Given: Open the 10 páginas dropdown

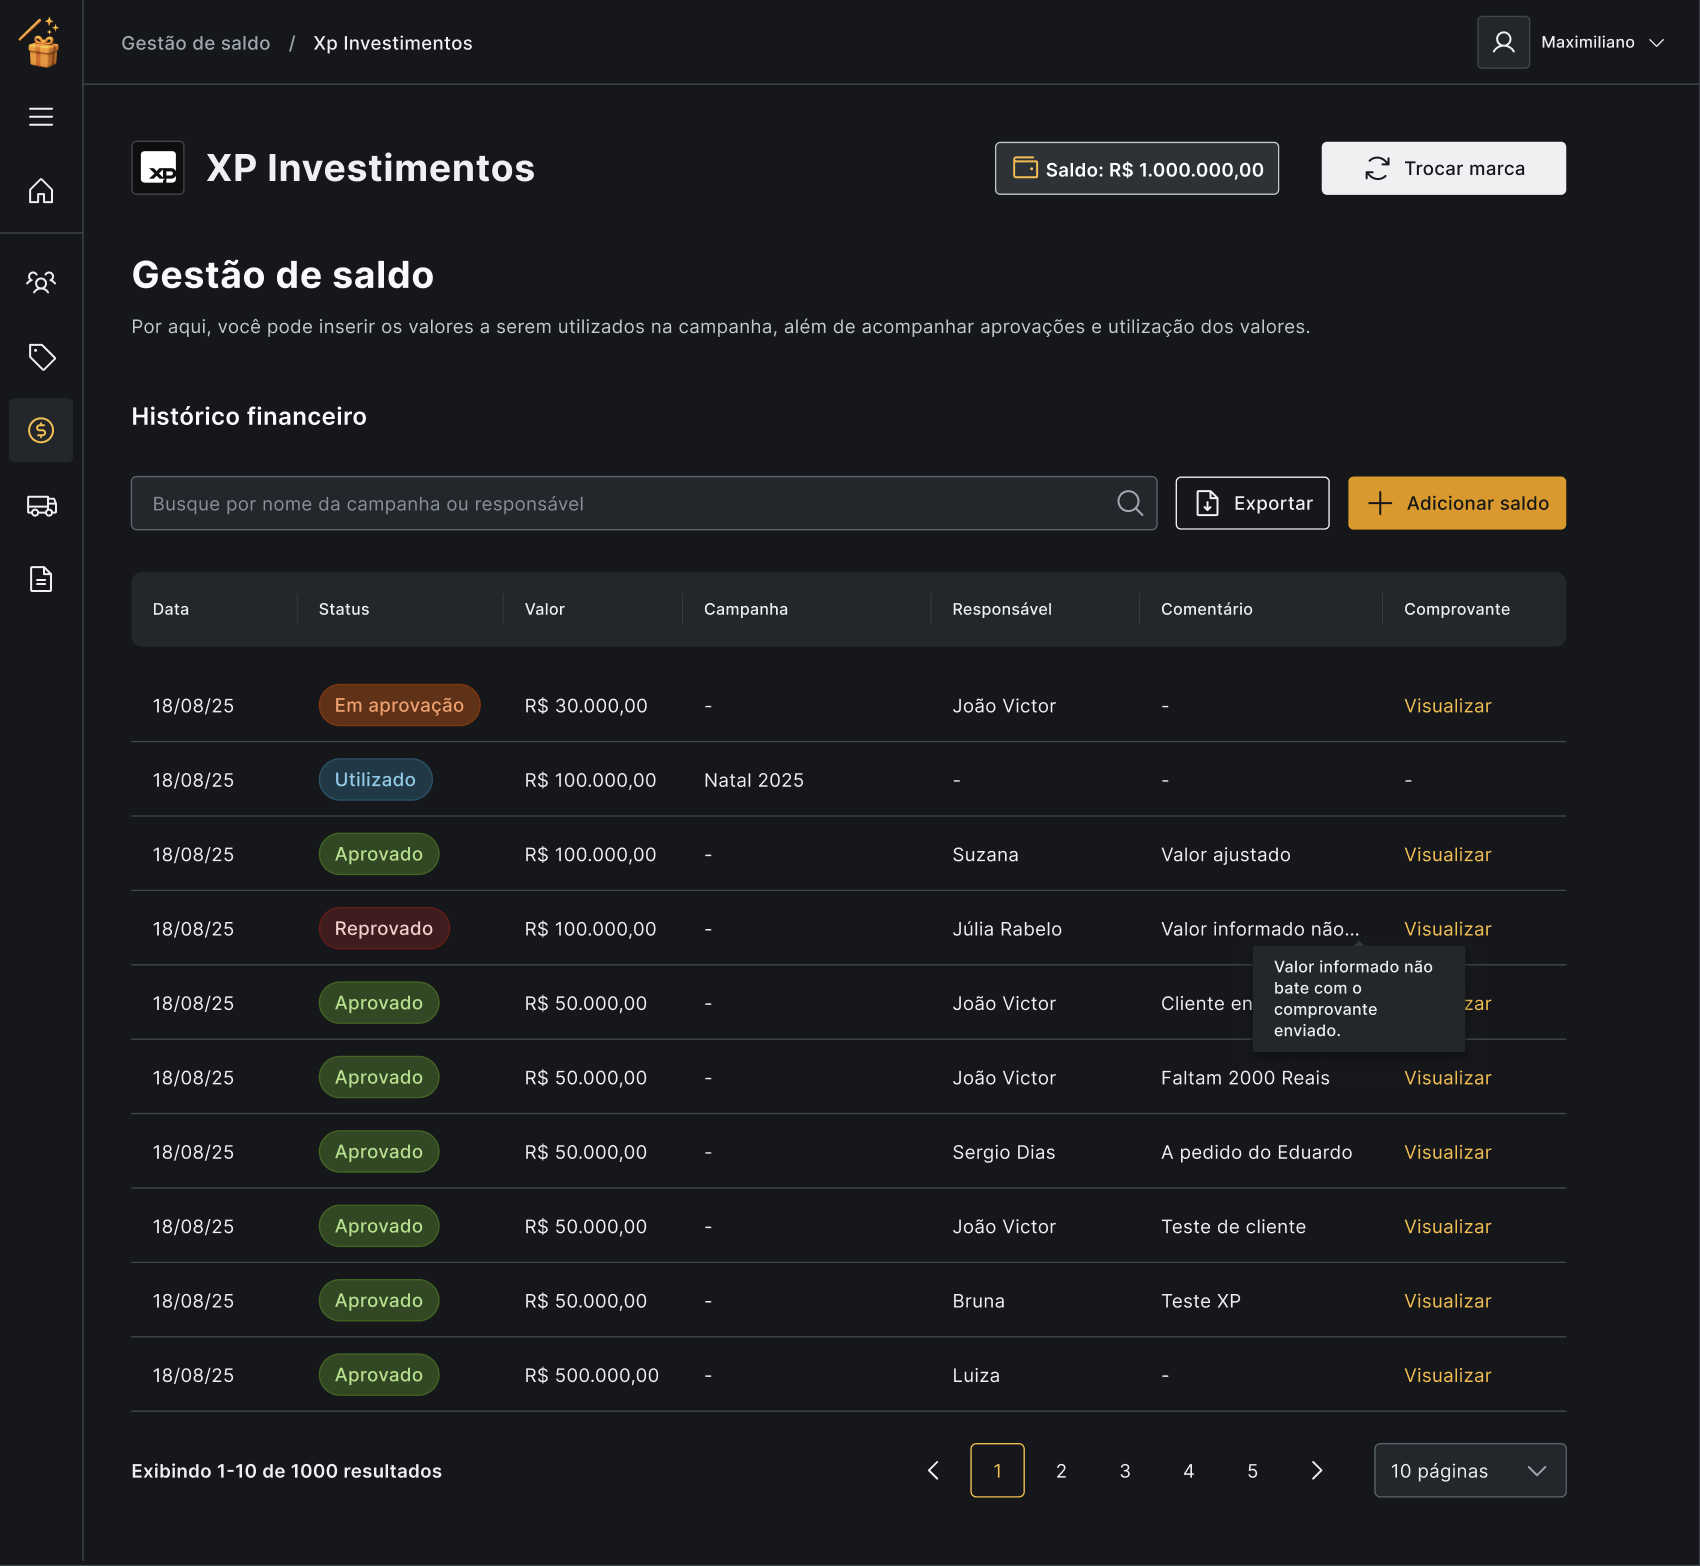Looking at the screenshot, I should (1470, 1470).
